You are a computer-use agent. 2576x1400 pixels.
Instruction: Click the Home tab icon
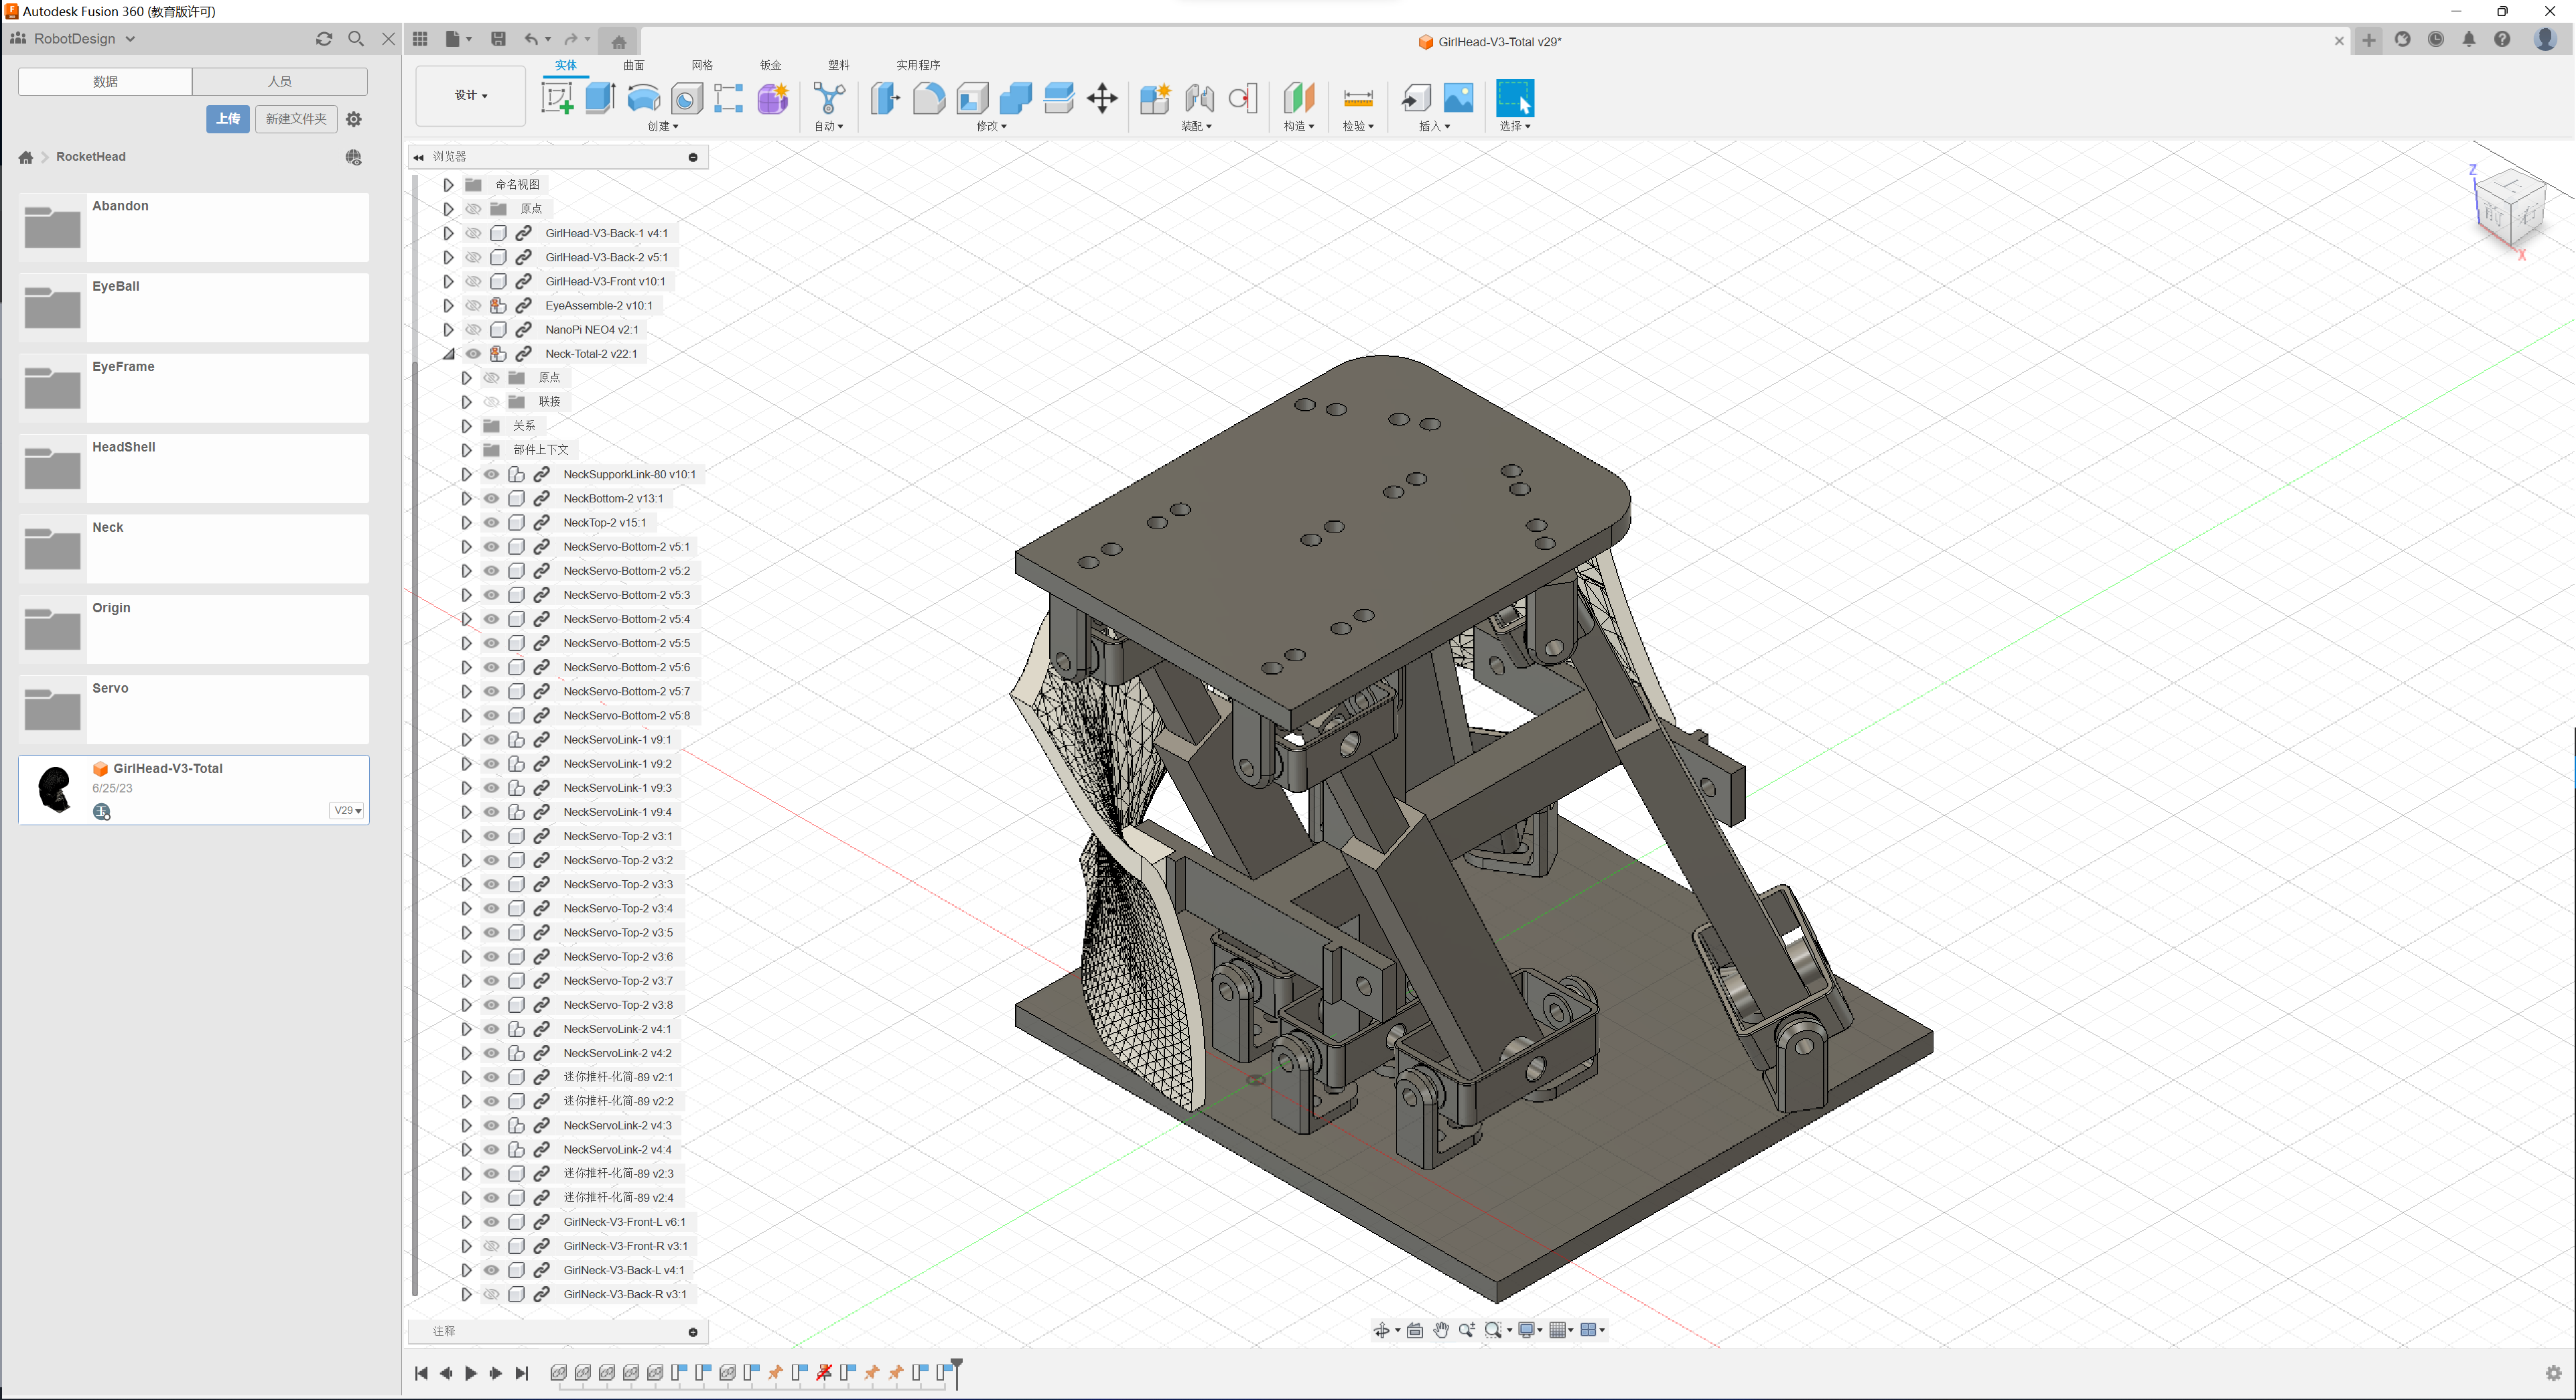pyautogui.click(x=619, y=41)
